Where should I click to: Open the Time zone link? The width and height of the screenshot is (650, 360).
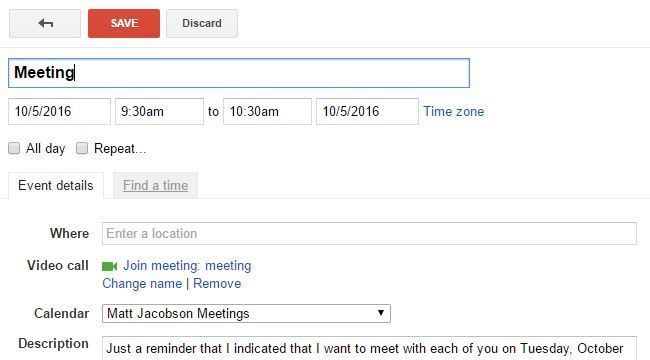(454, 112)
